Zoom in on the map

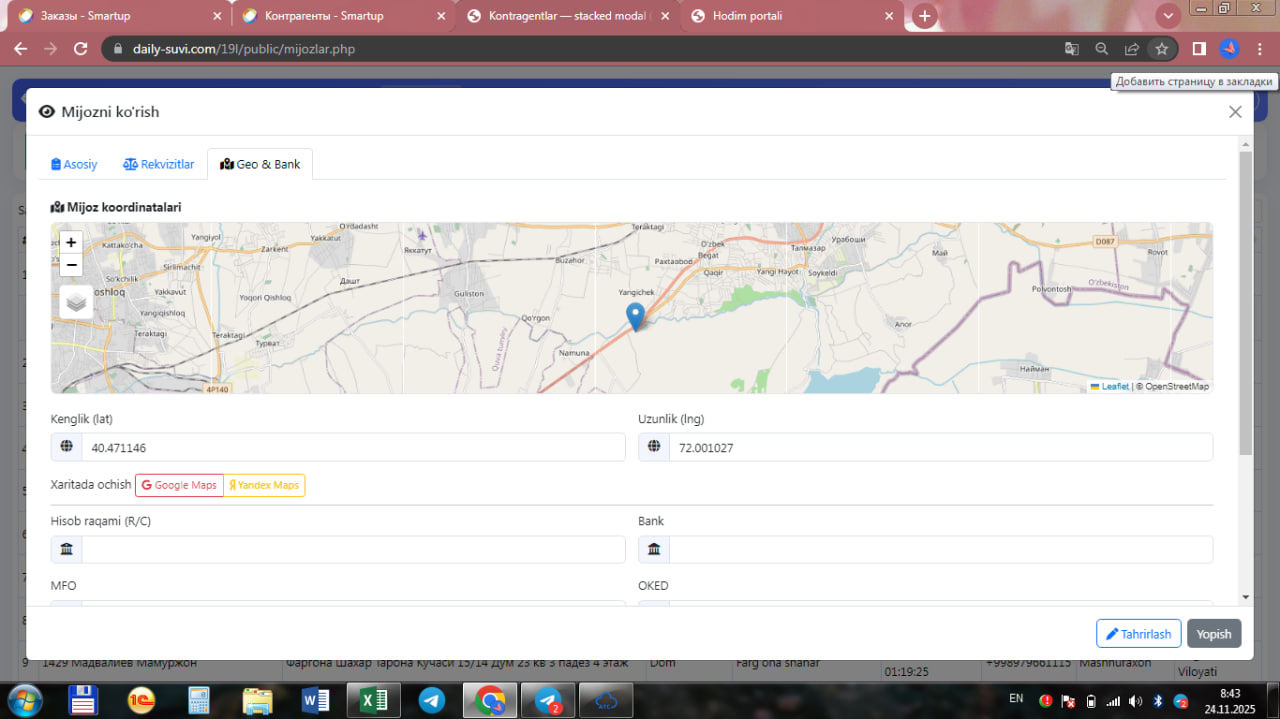tap(71, 243)
